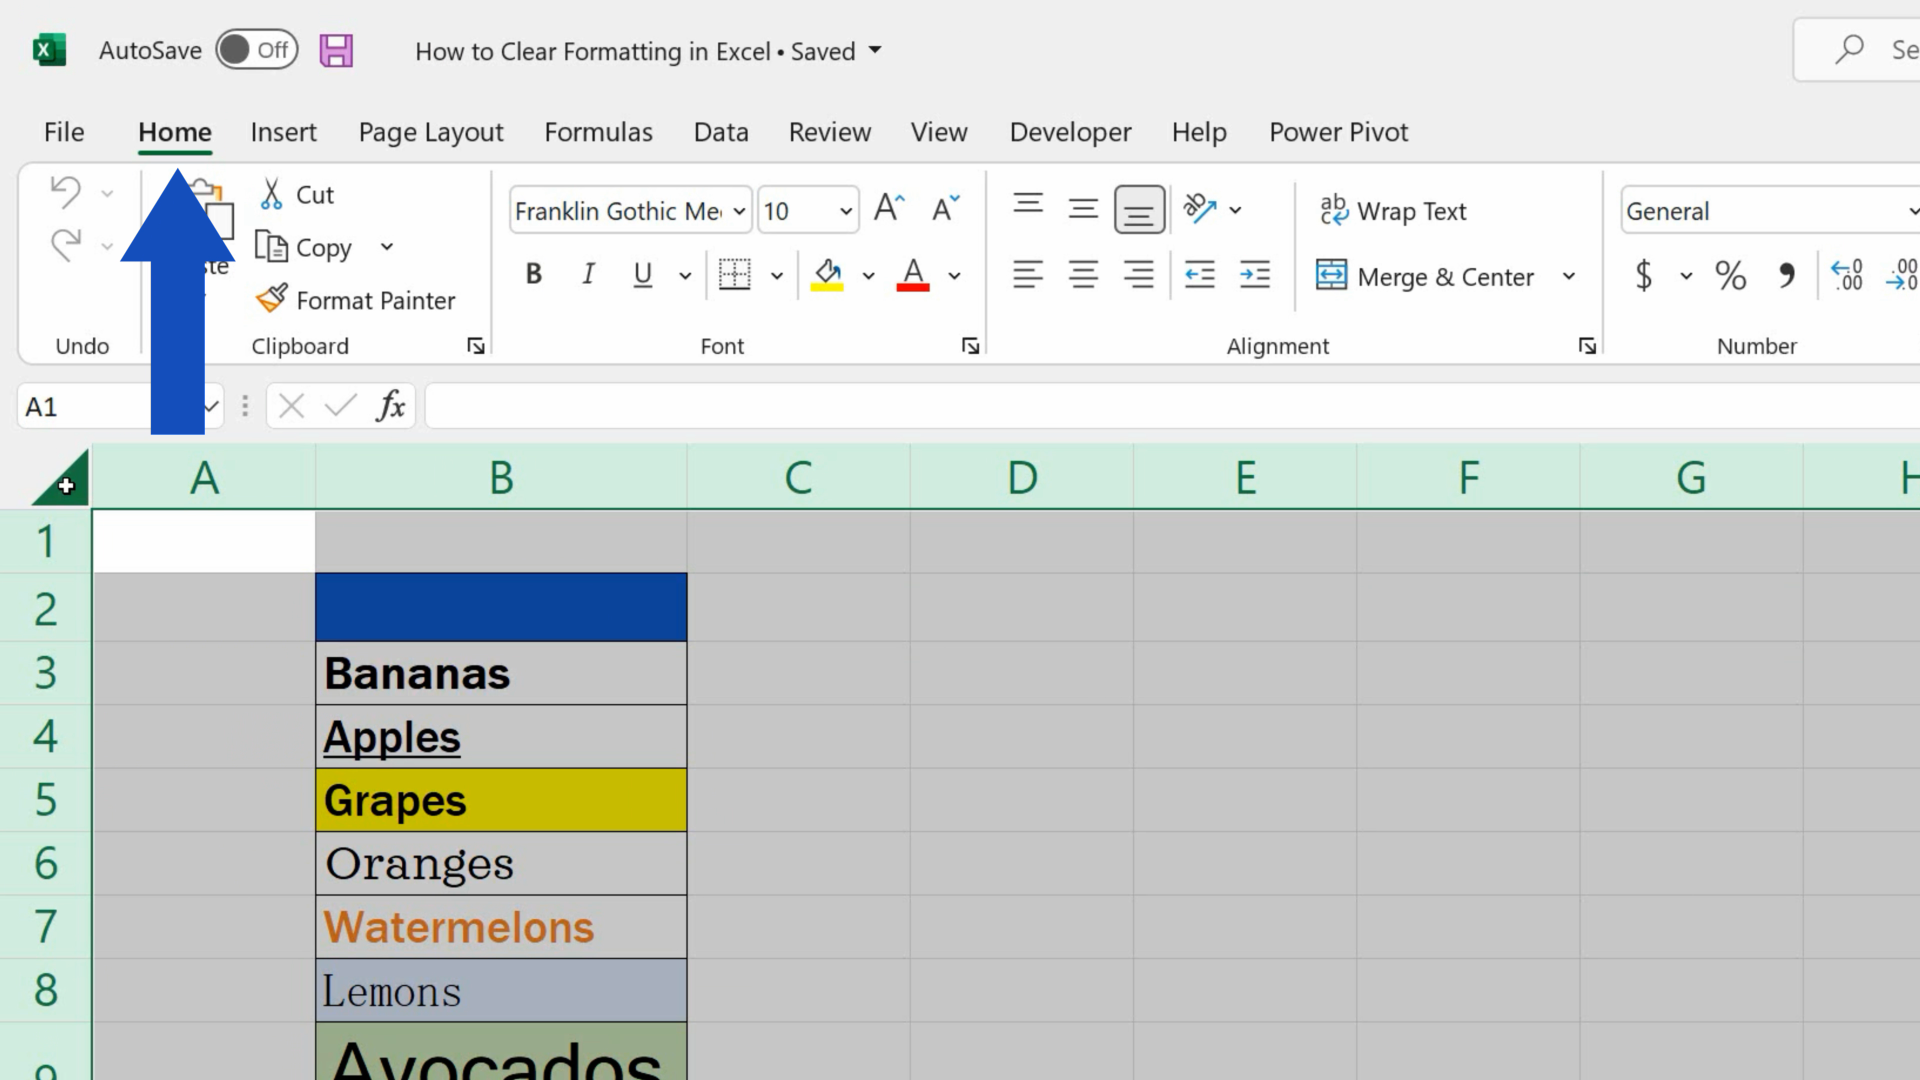Apply italic formatting
Image resolution: width=1920 pixels, height=1080 pixels.
(587, 274)
